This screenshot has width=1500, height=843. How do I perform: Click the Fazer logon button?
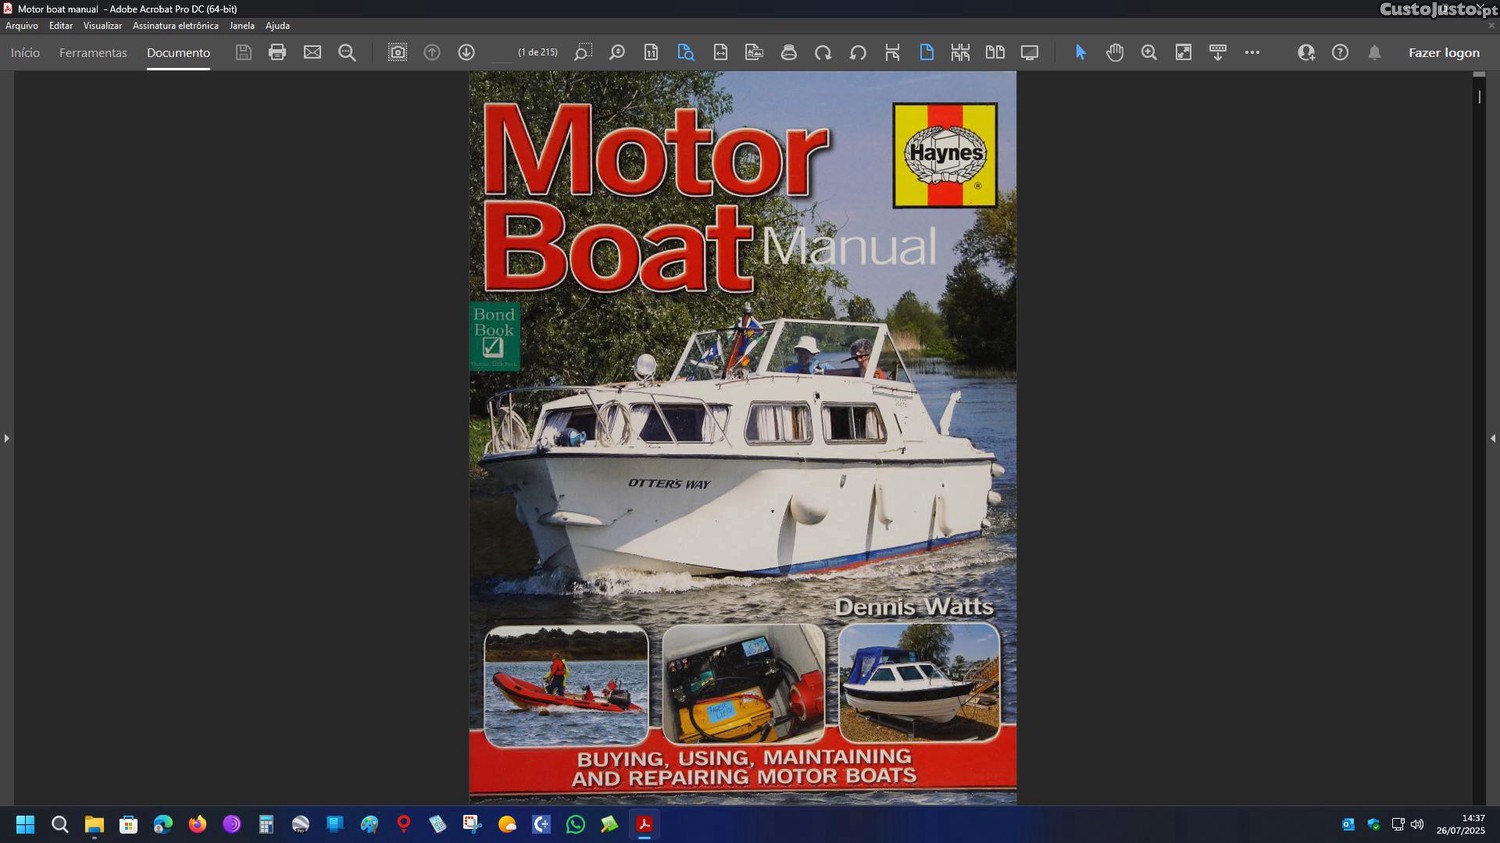[1443, 53]
